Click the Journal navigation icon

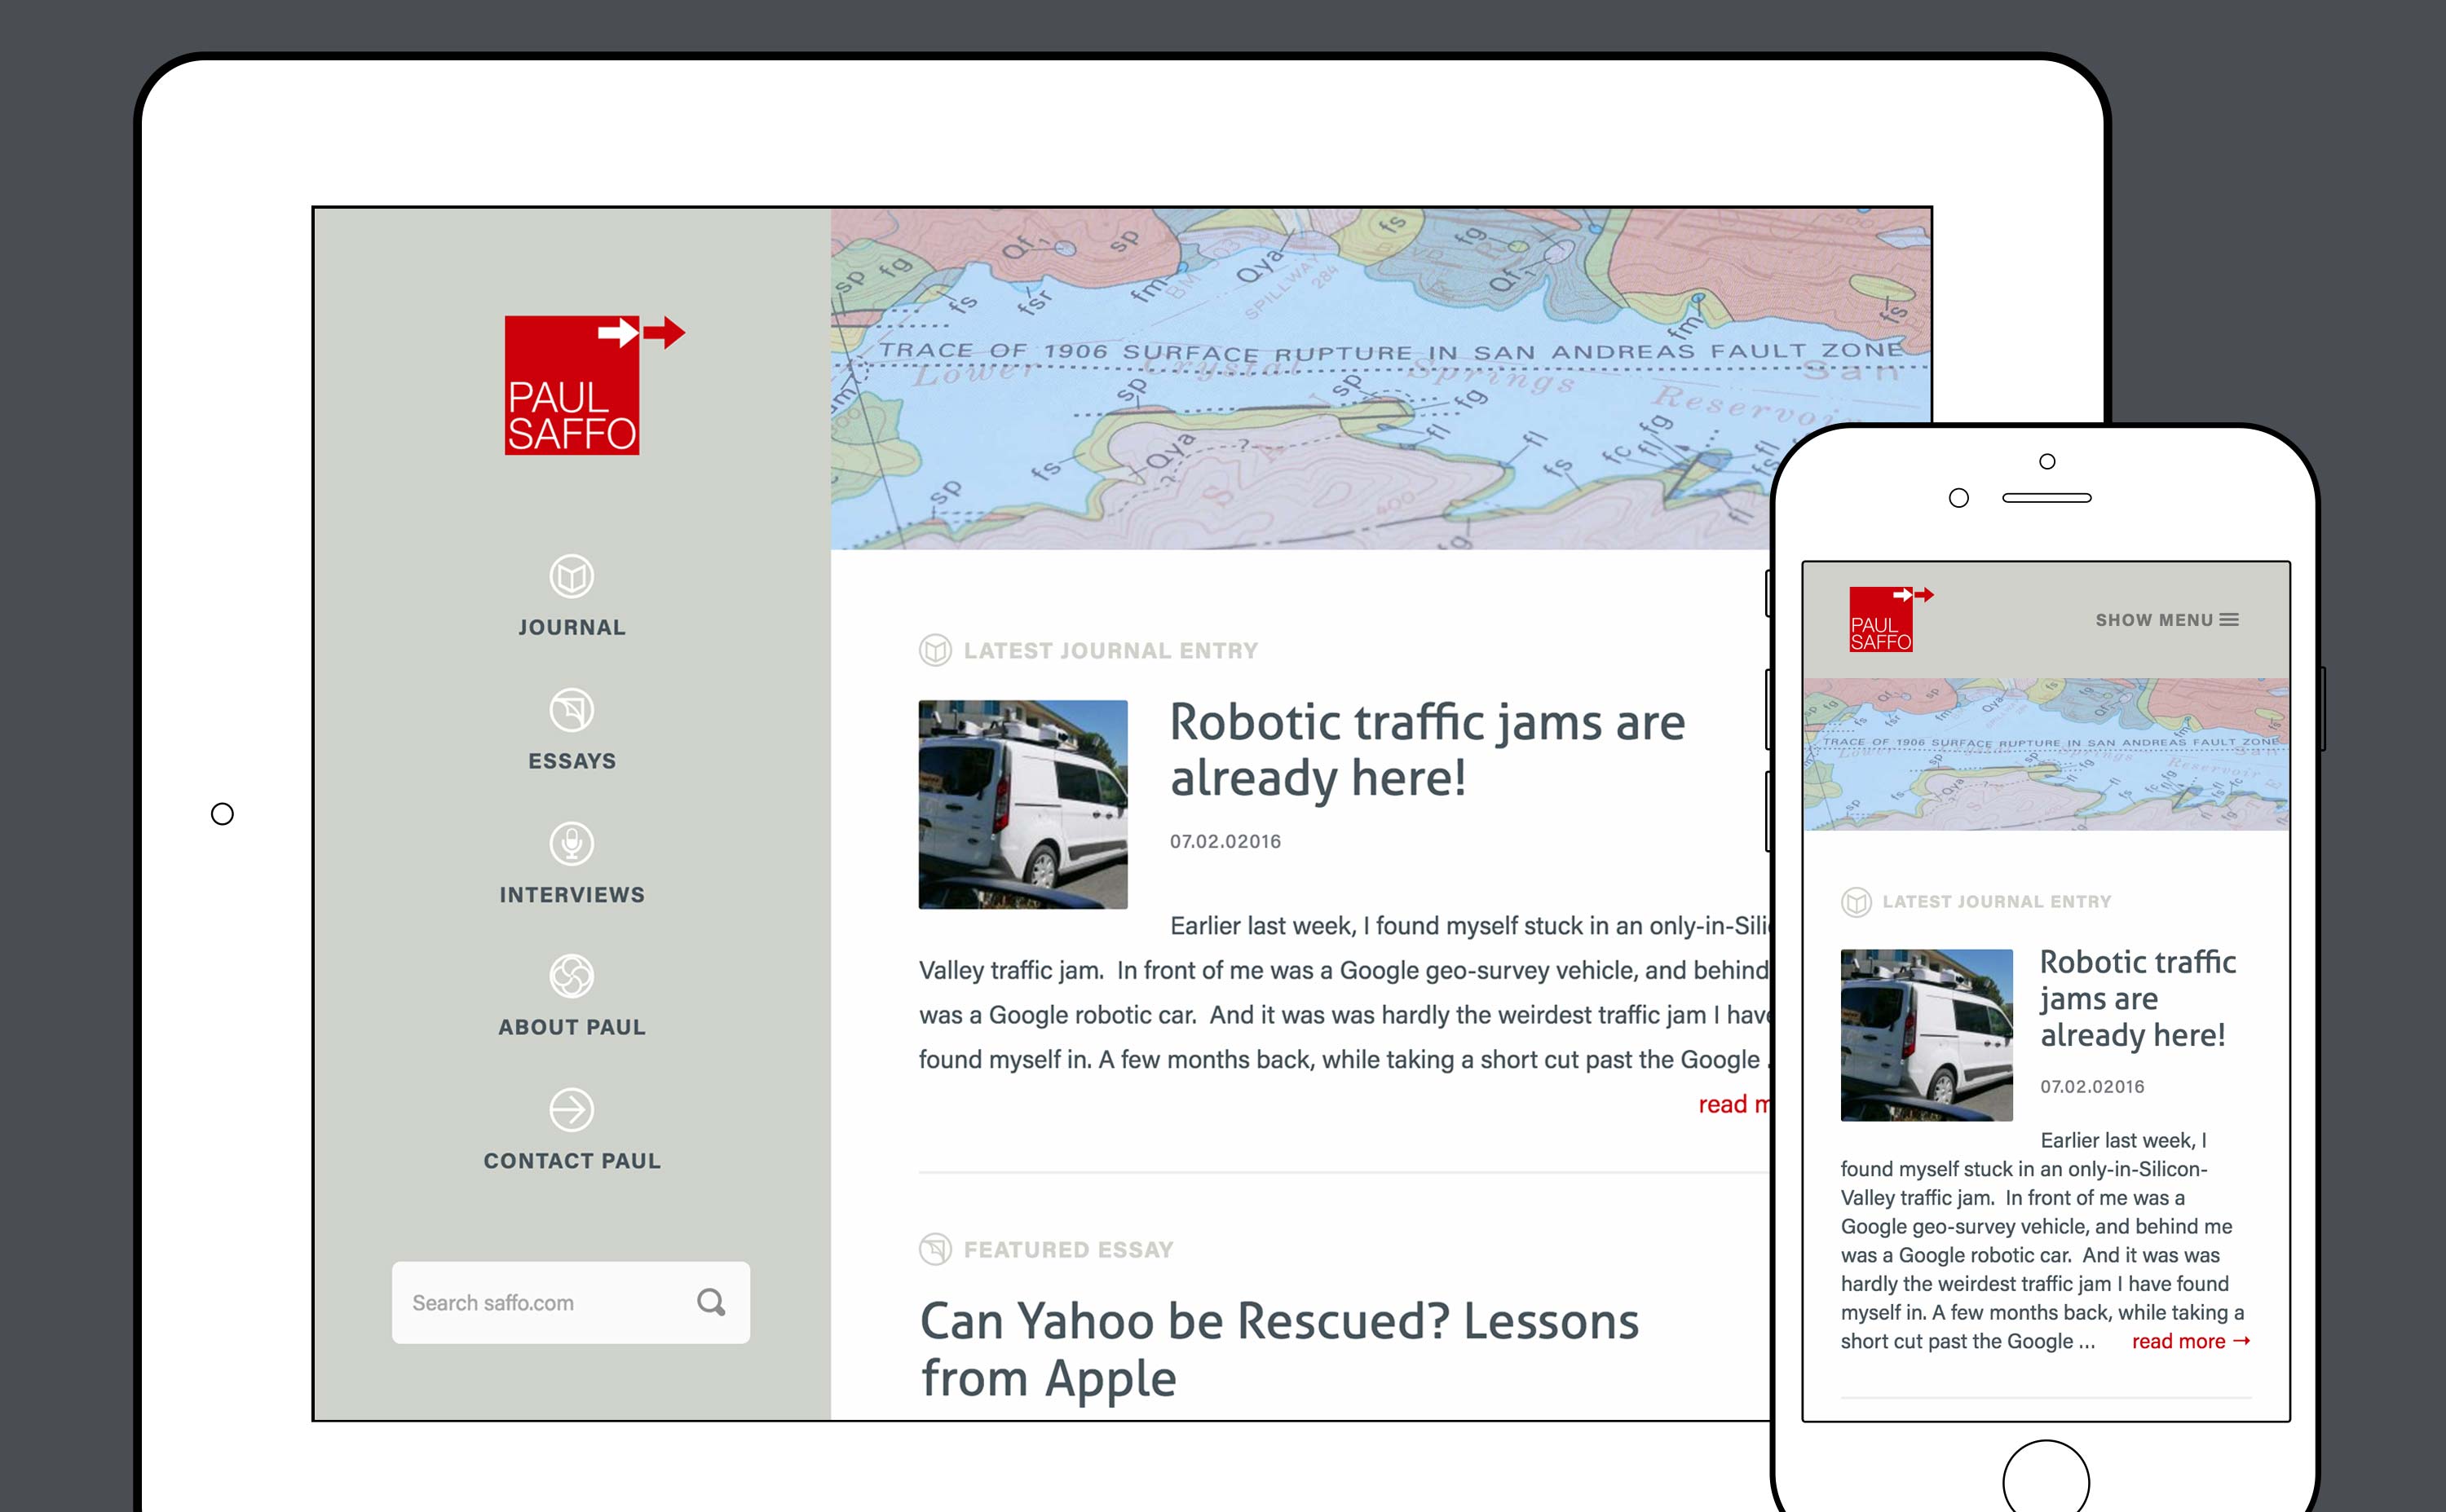(x=572, y=576)
